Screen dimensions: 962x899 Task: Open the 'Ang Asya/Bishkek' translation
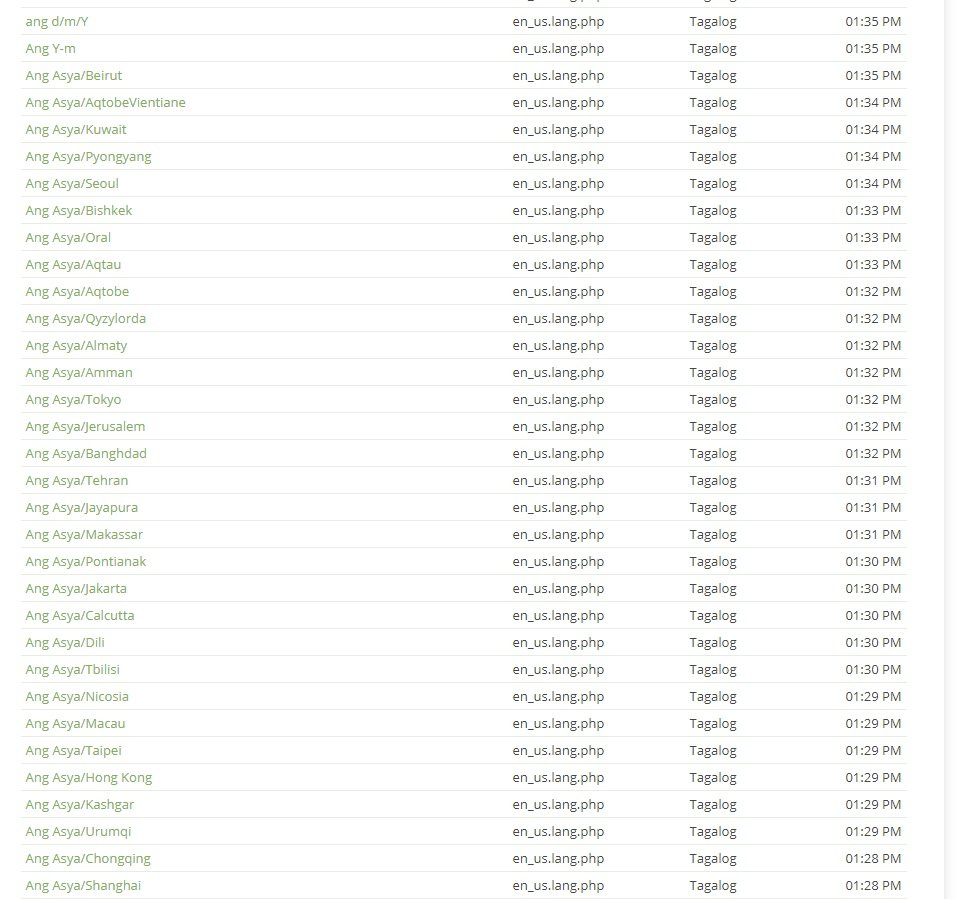[79, 210]
